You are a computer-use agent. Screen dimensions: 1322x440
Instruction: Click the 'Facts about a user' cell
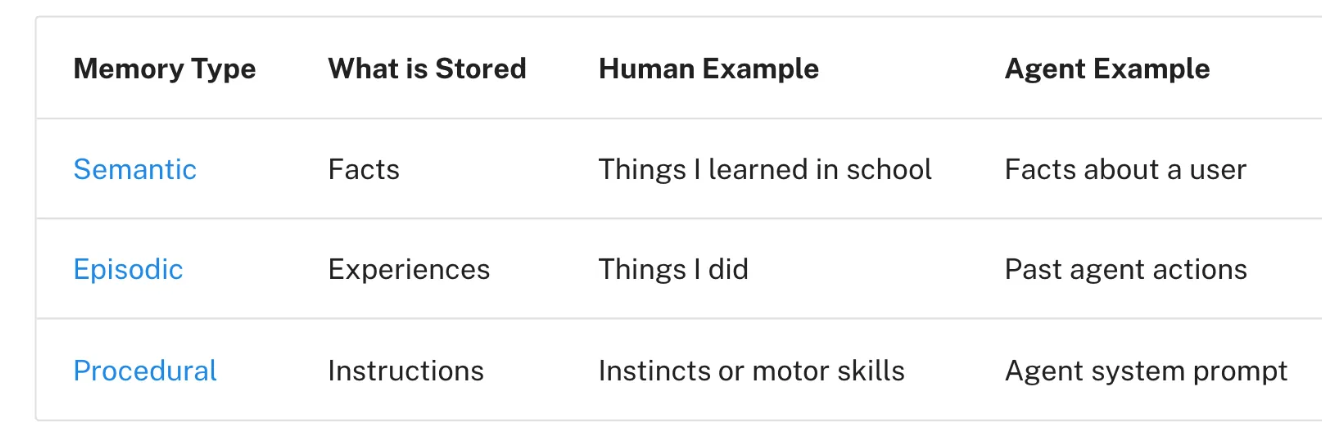point(1125,169)
